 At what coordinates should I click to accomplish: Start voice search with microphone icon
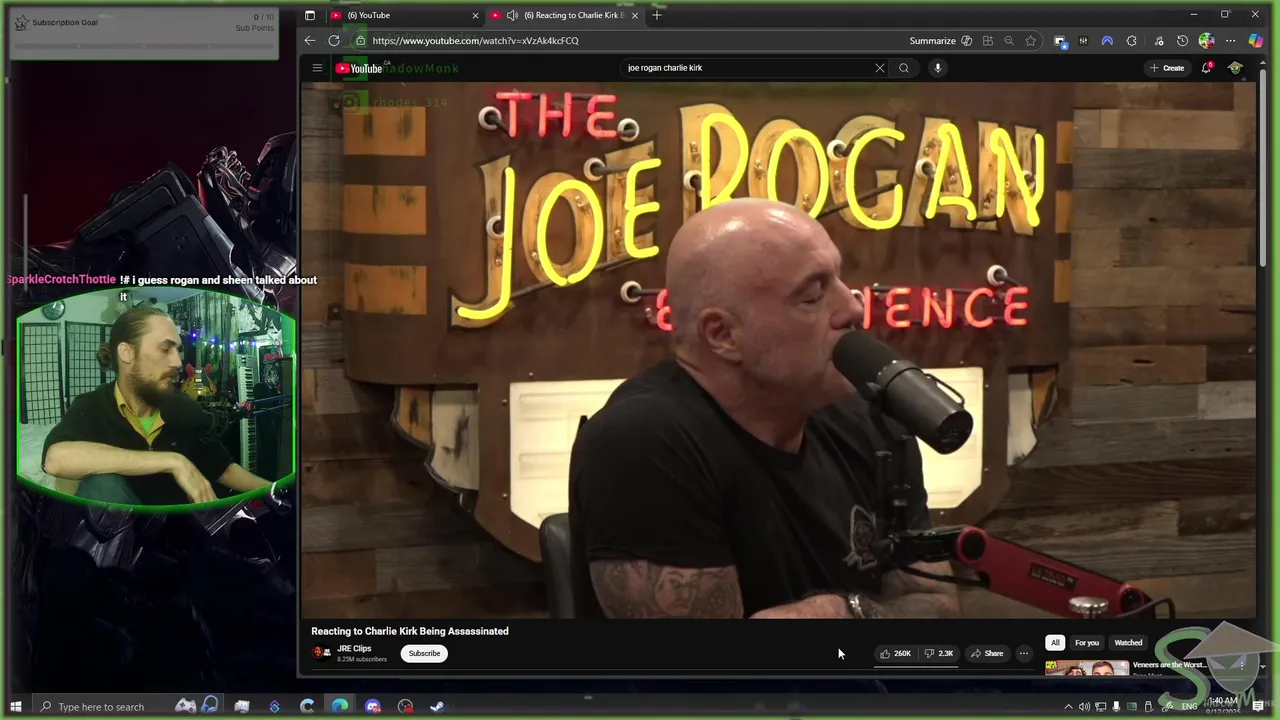pyautogui.click(x=937, y=68)
